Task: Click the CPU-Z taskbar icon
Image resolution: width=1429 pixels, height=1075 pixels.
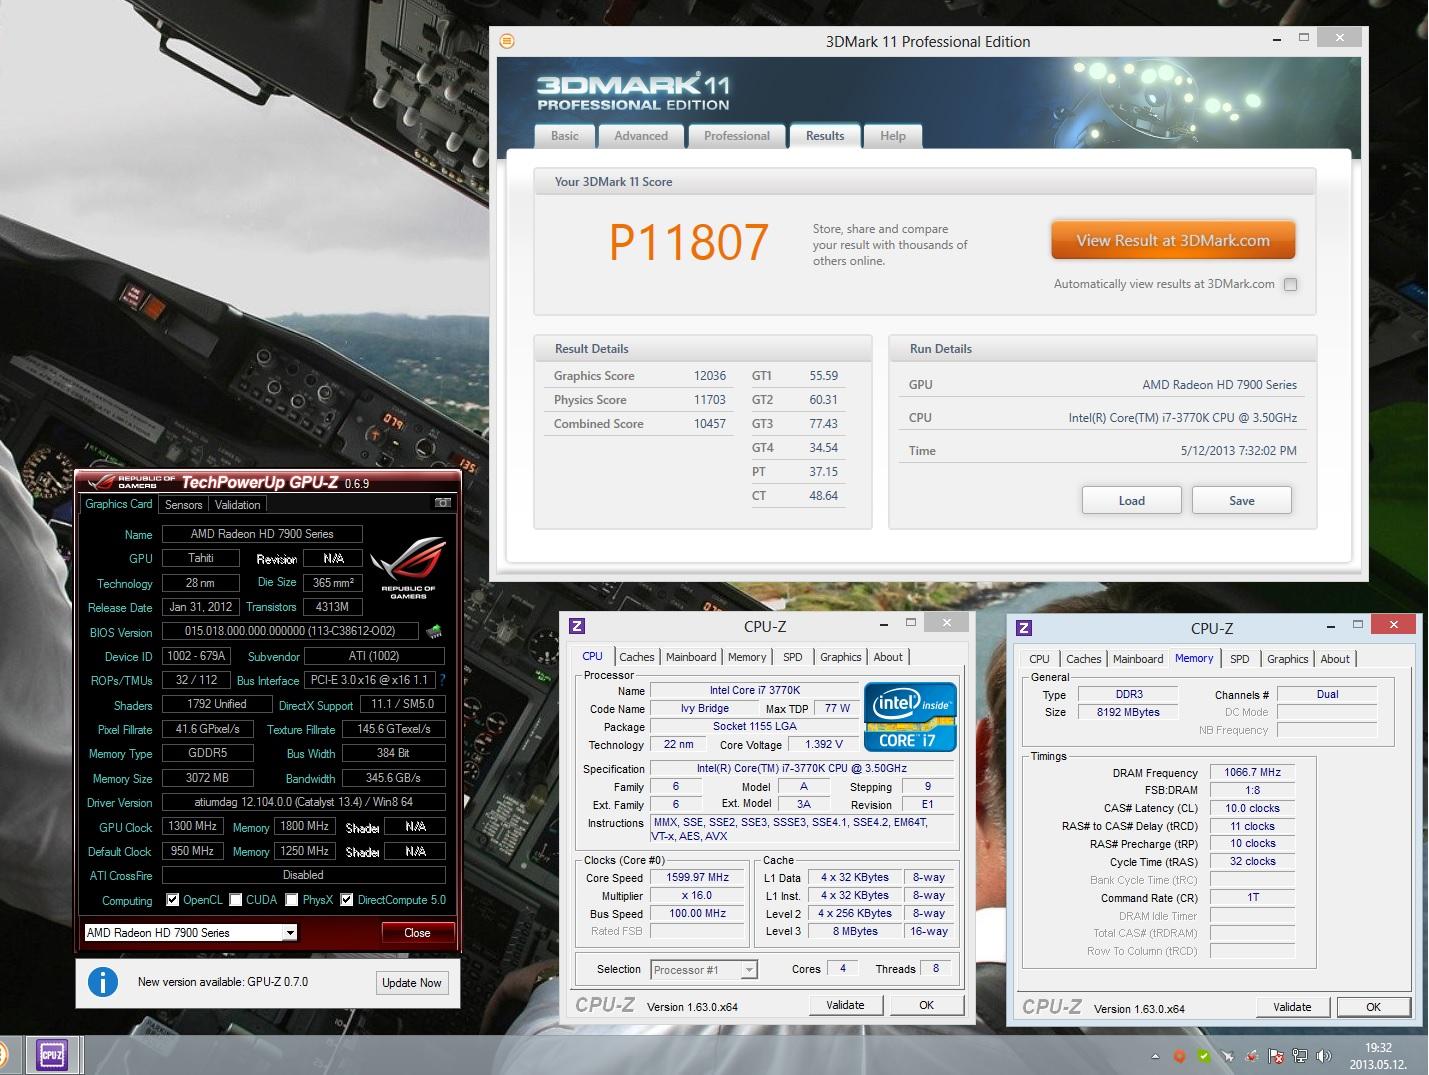Action: pyautogui.click(x=51, y=1055)
